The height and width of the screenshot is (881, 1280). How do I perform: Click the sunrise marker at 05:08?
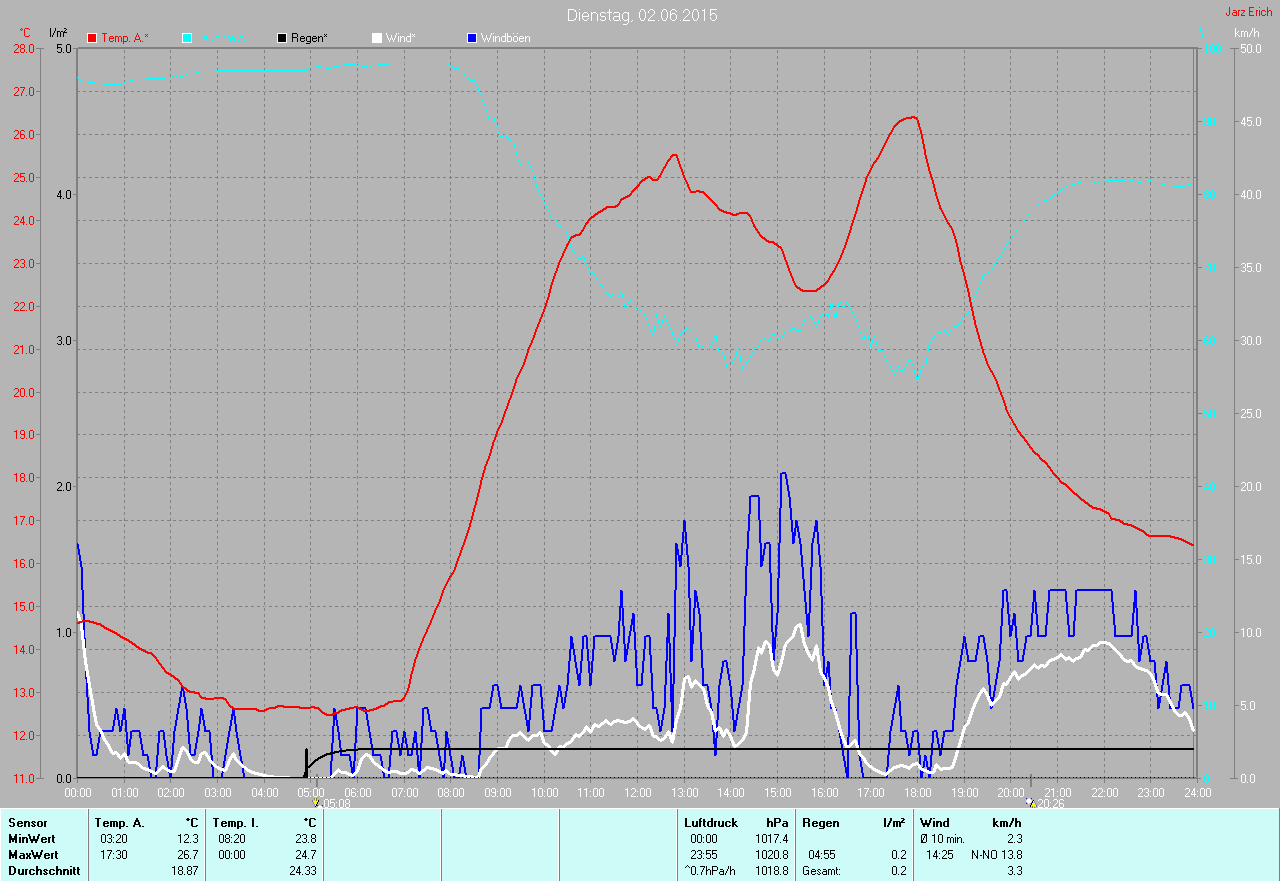click(x=316, y=802)
